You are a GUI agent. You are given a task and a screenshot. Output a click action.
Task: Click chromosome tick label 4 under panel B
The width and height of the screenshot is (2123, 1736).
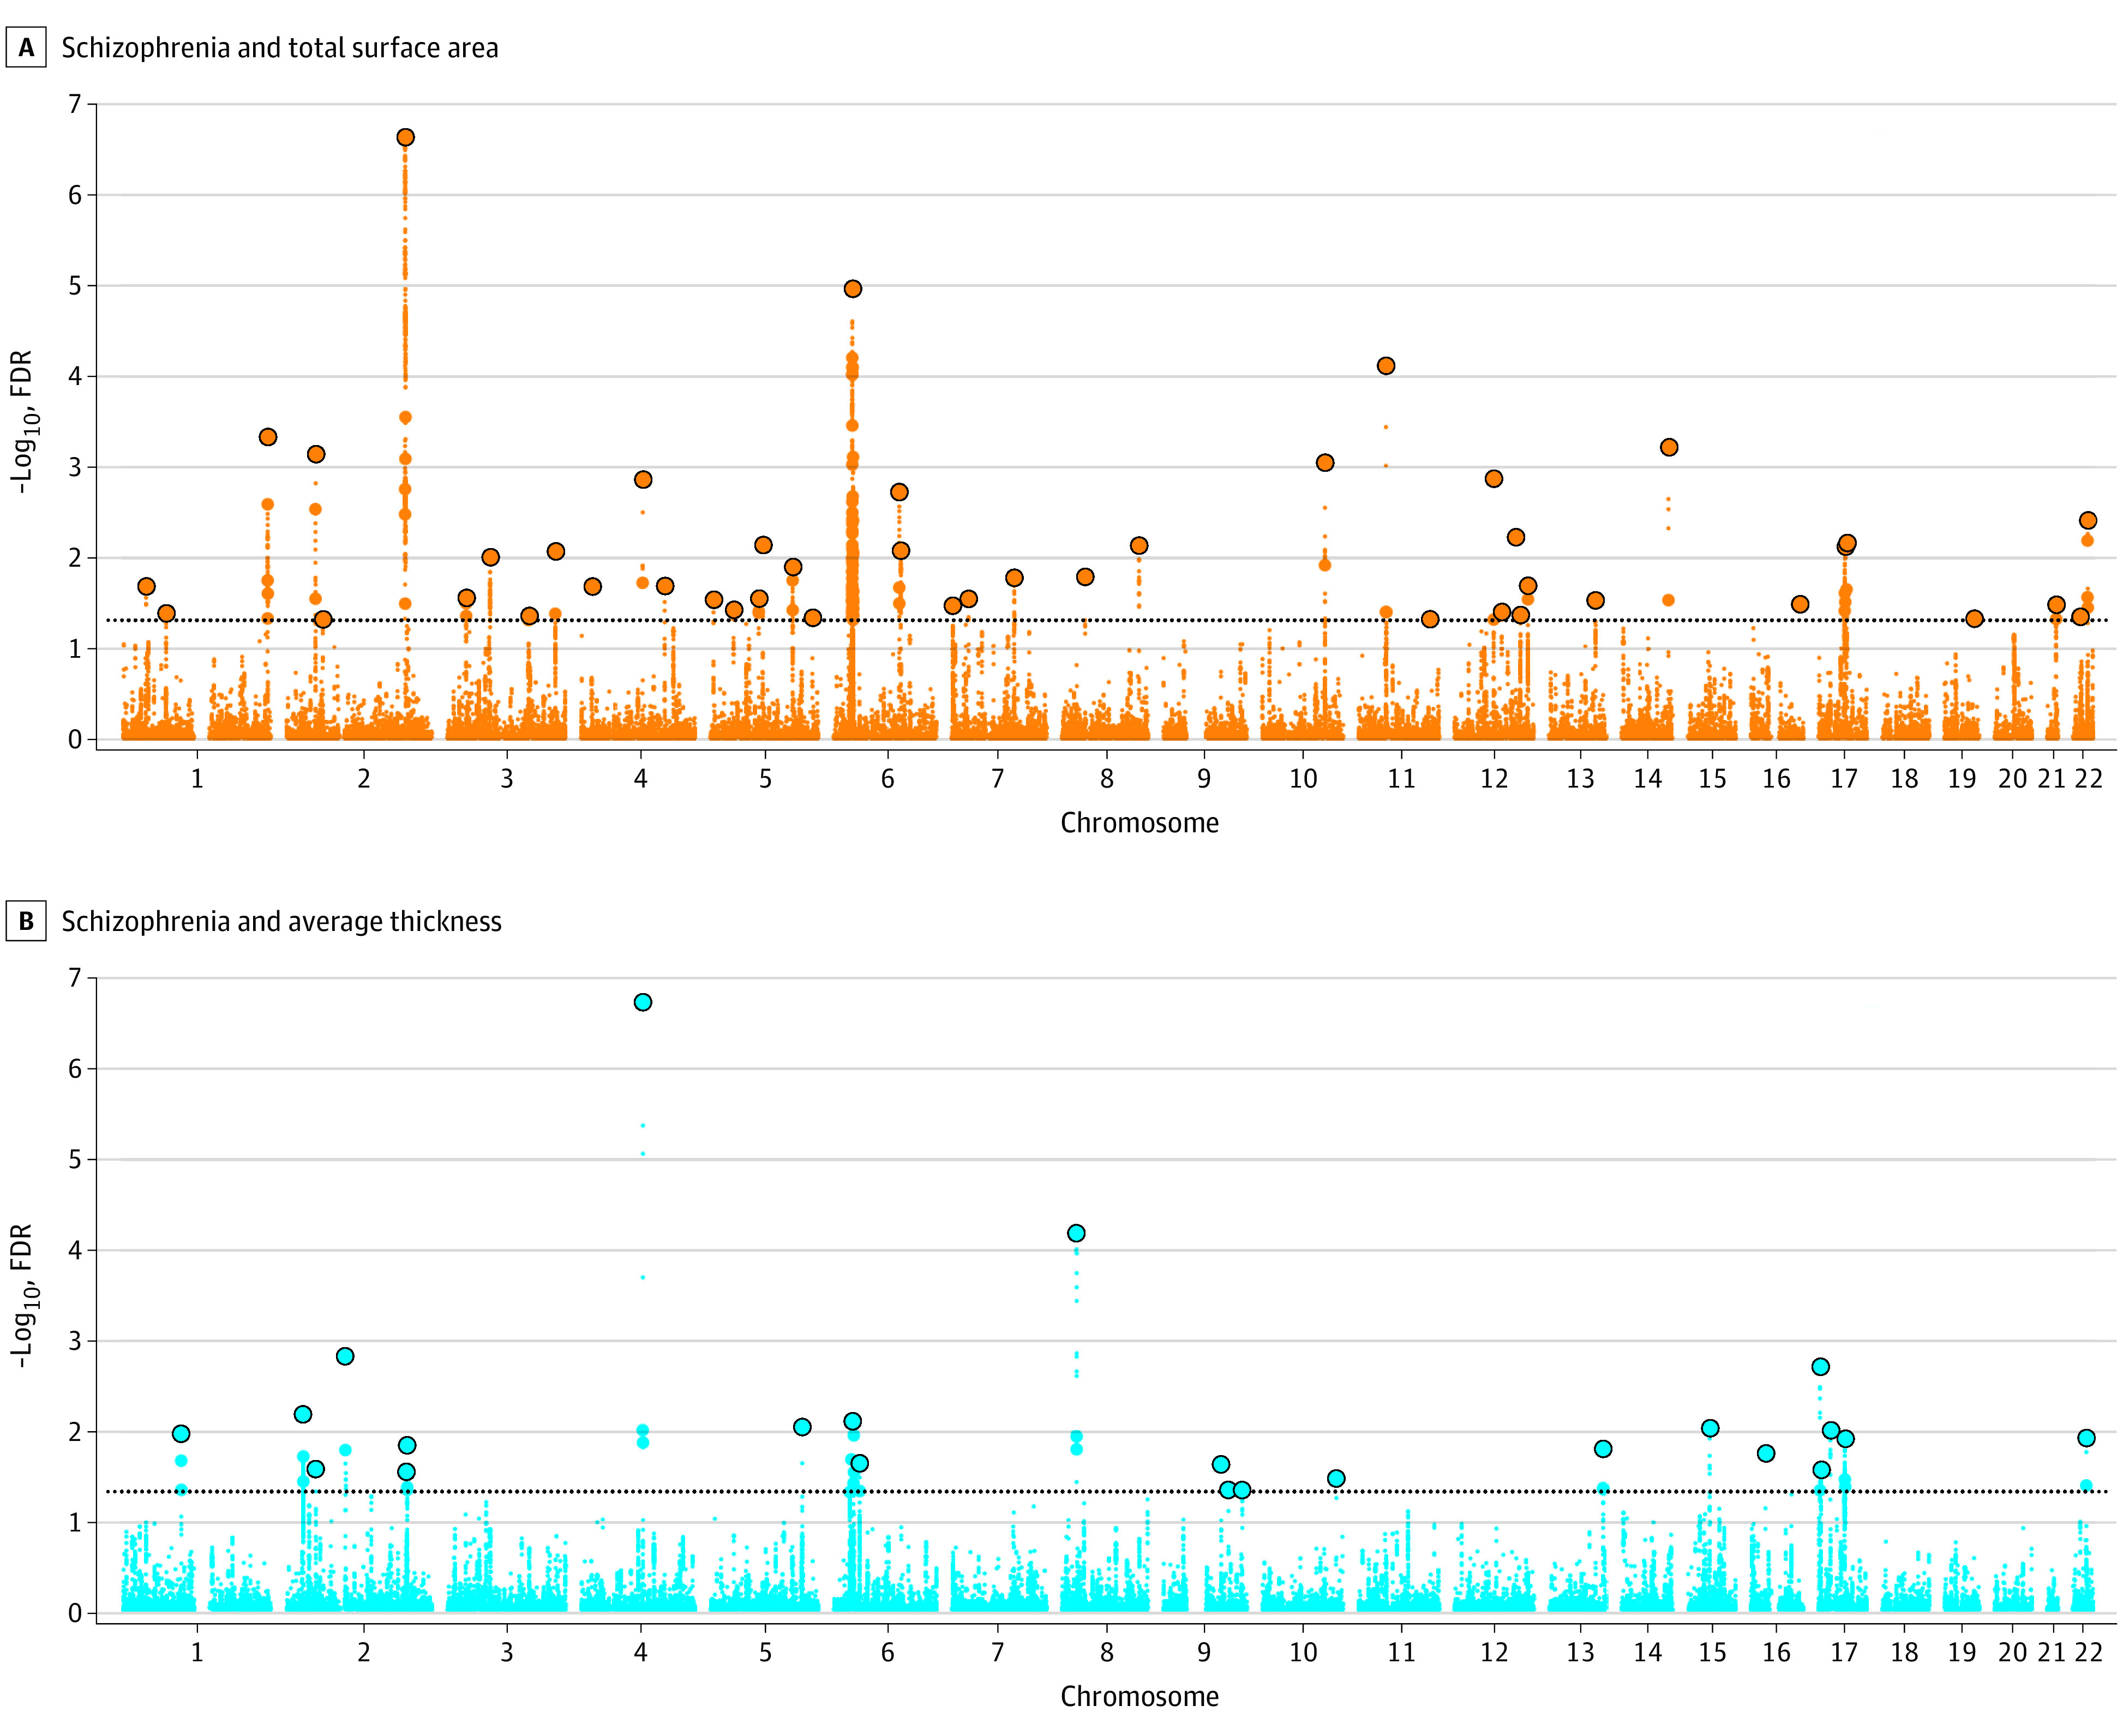(640, 1652)
